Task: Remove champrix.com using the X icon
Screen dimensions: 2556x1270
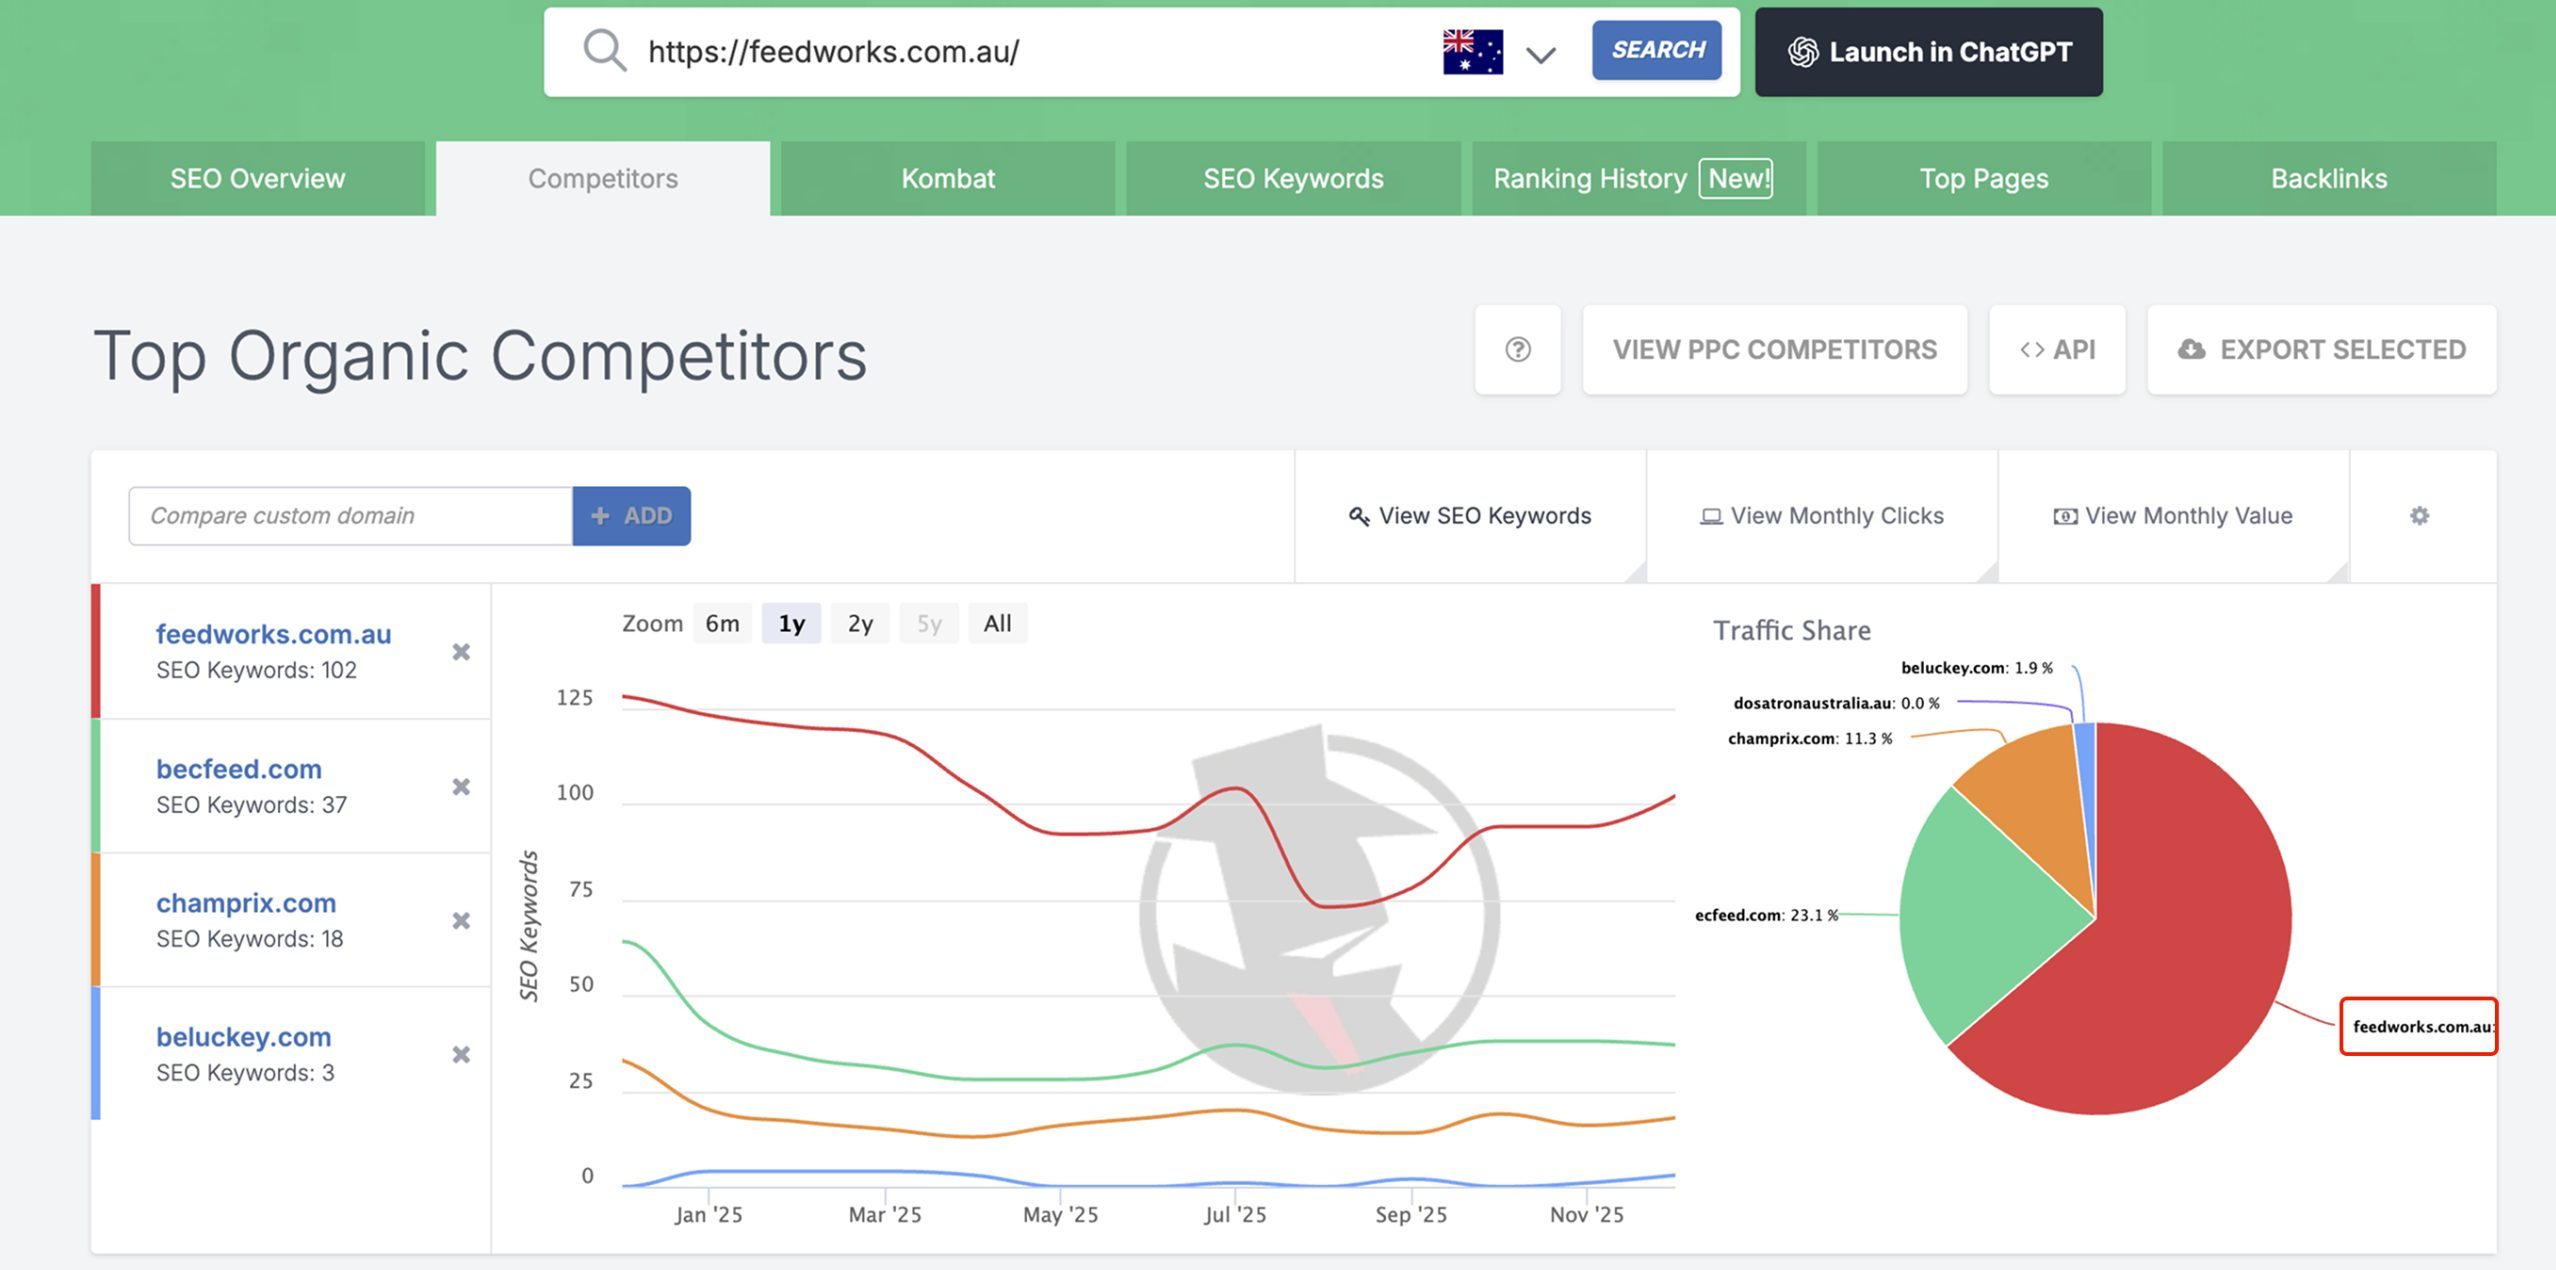Action: 461,921
